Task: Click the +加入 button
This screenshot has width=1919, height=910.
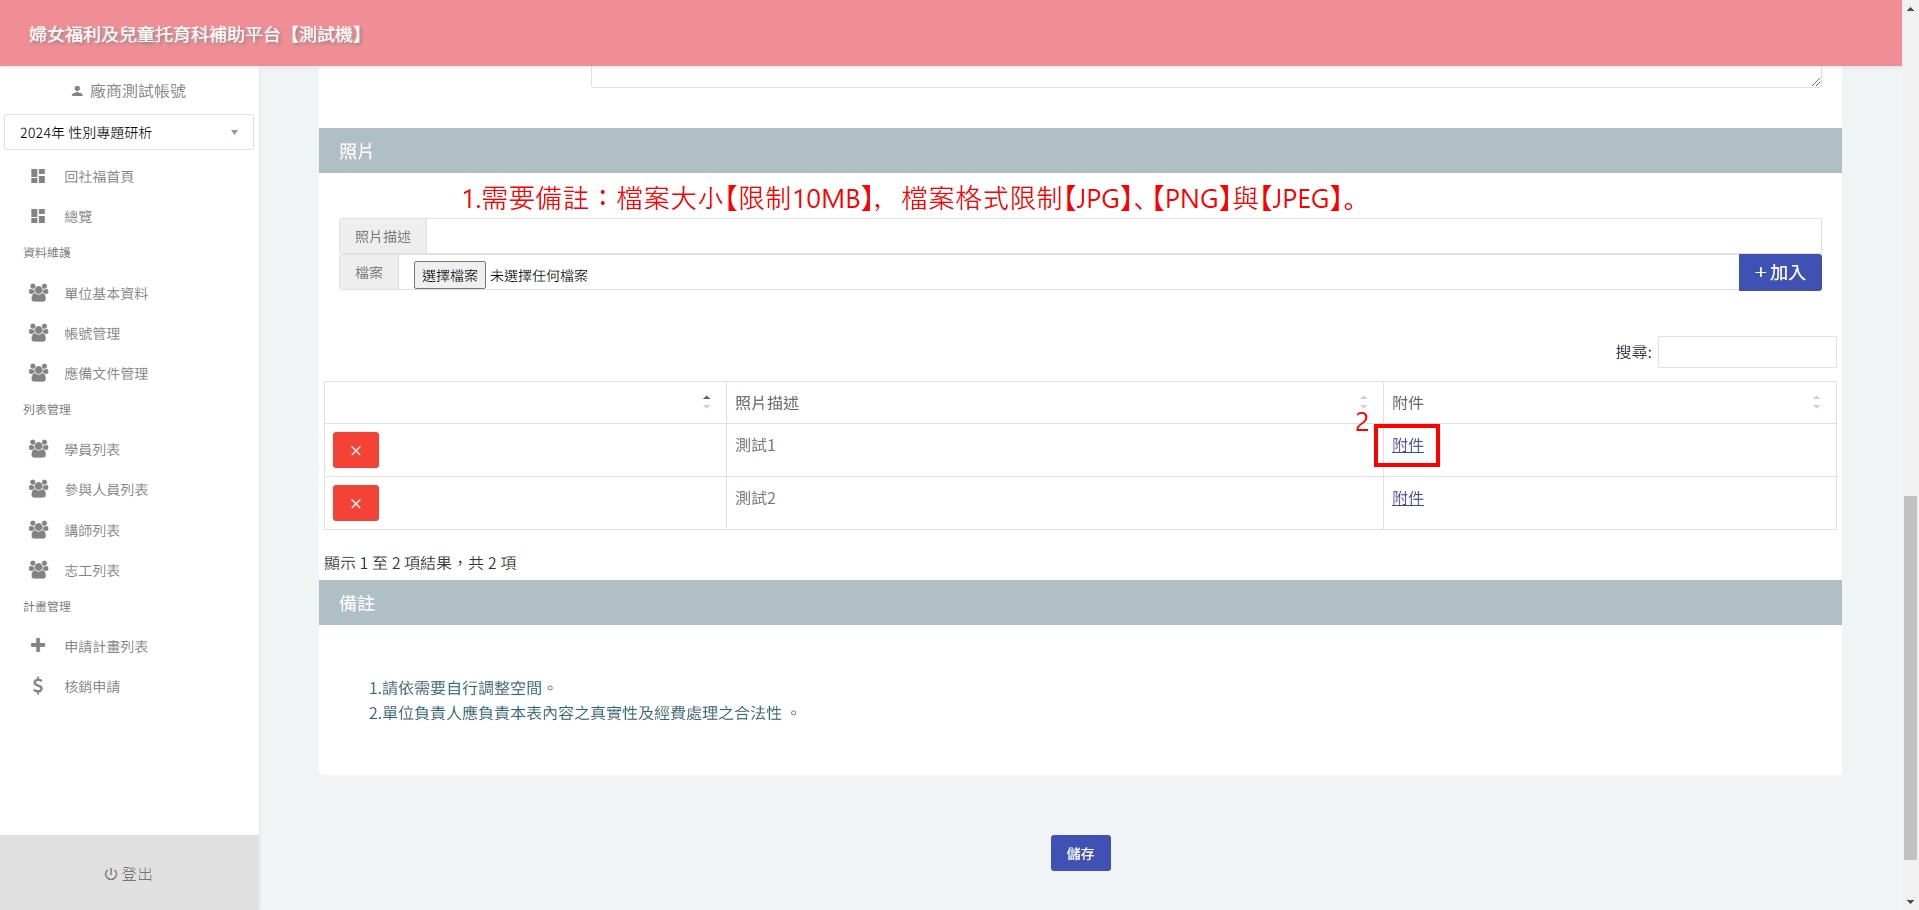Action: point(1779,273)
